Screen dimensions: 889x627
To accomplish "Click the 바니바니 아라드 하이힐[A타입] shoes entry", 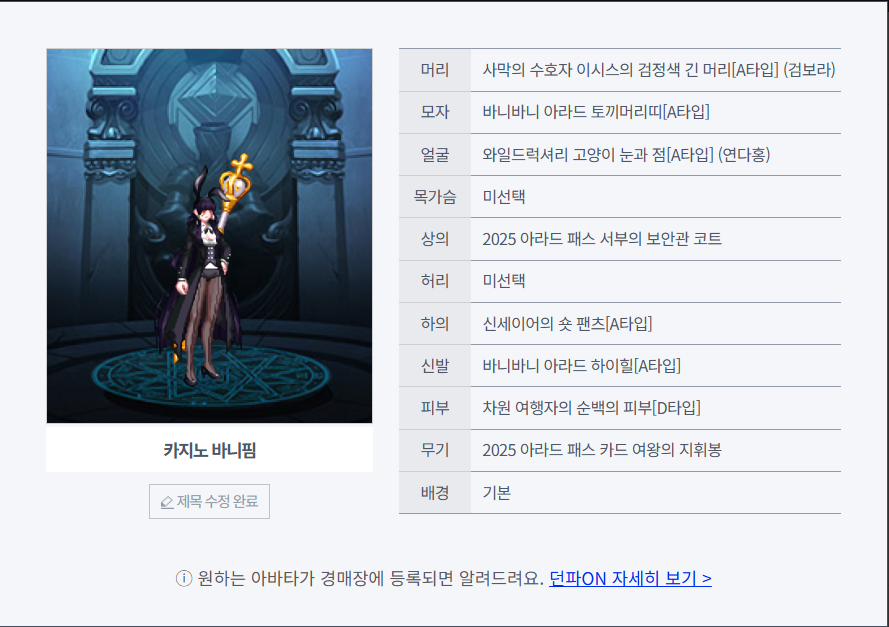I will 581,365.
